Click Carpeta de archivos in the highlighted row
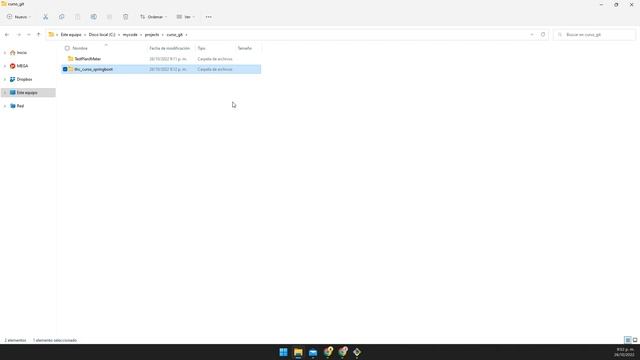 pos(215,69)
